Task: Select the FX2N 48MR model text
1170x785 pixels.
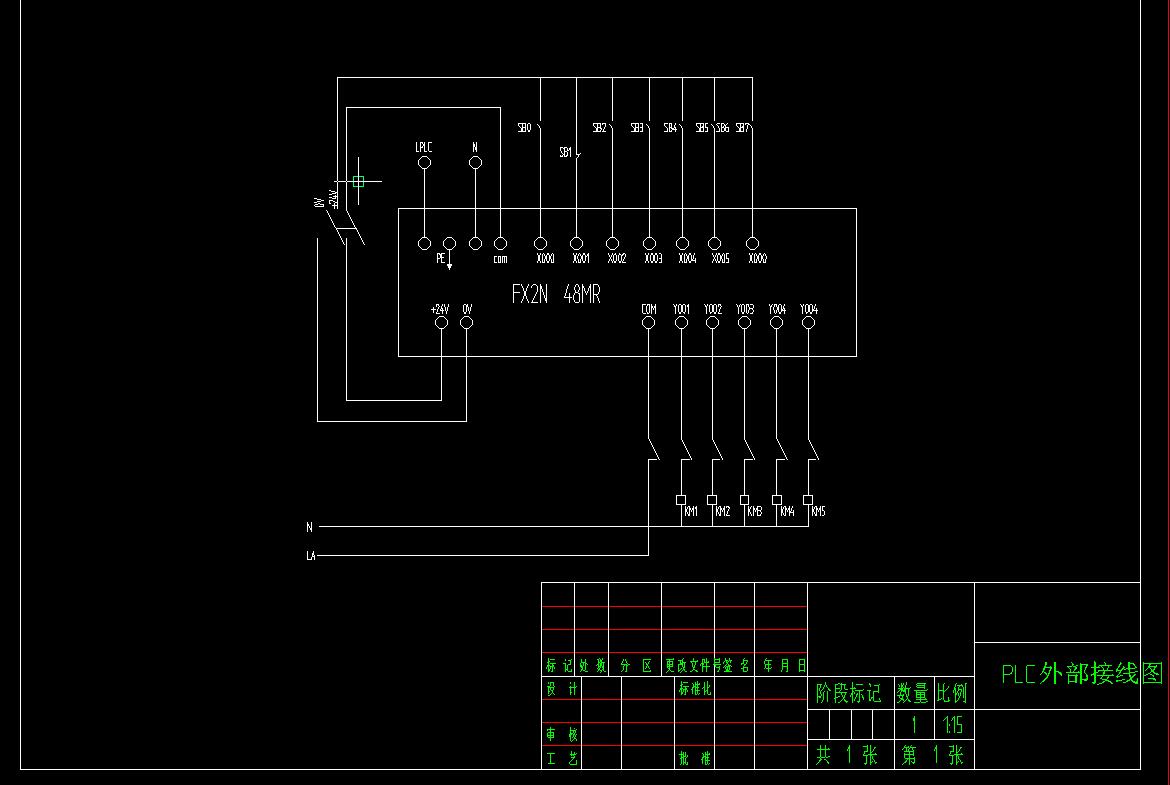Action: pyautogui.click(x=556, y=294)
